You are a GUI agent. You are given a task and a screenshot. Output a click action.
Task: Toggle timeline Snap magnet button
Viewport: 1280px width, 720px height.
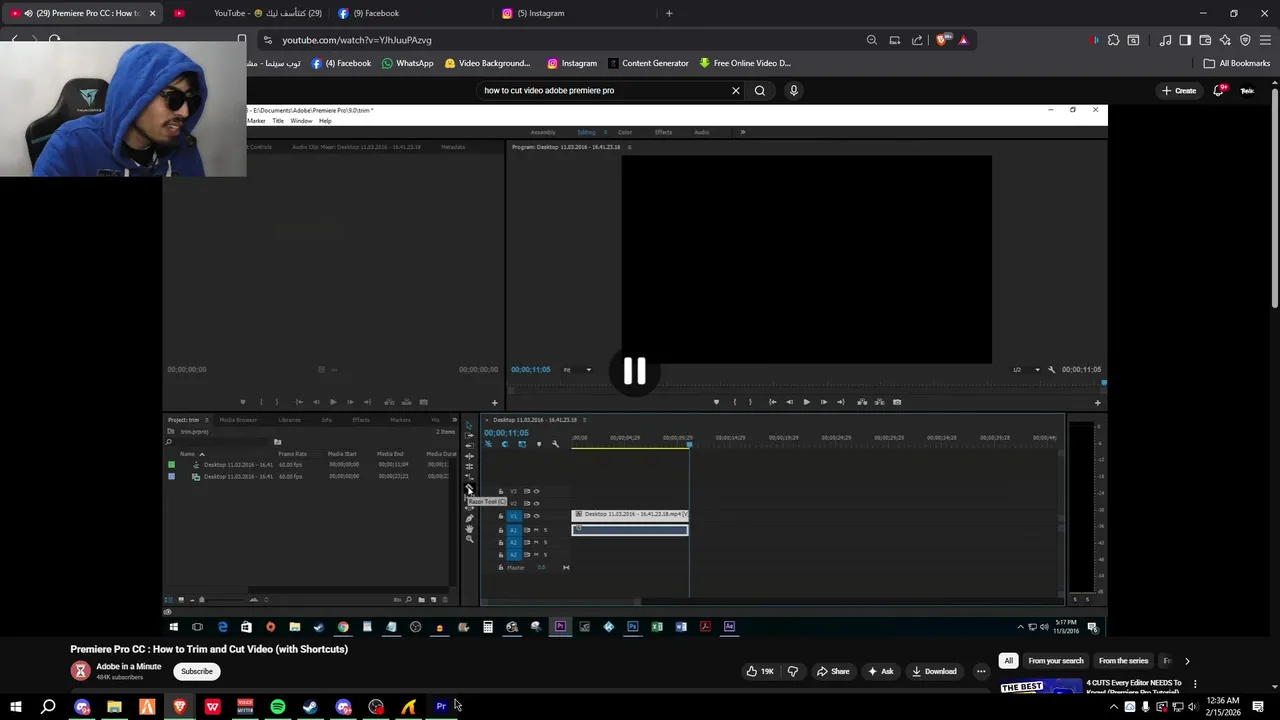click(x=505, y=444)
